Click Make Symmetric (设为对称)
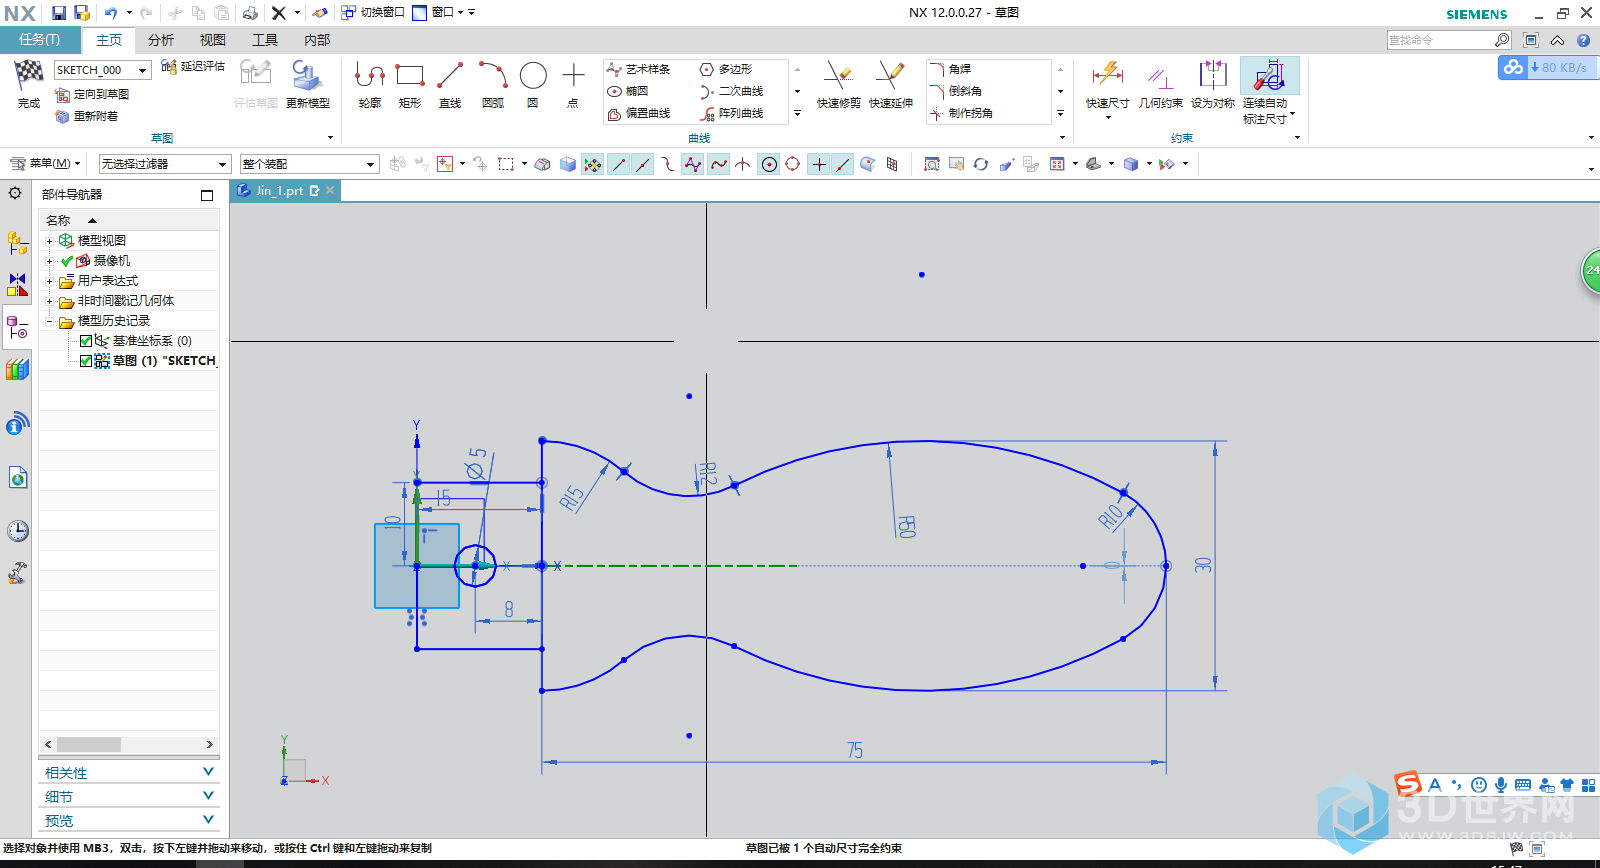 point(1213,85)
